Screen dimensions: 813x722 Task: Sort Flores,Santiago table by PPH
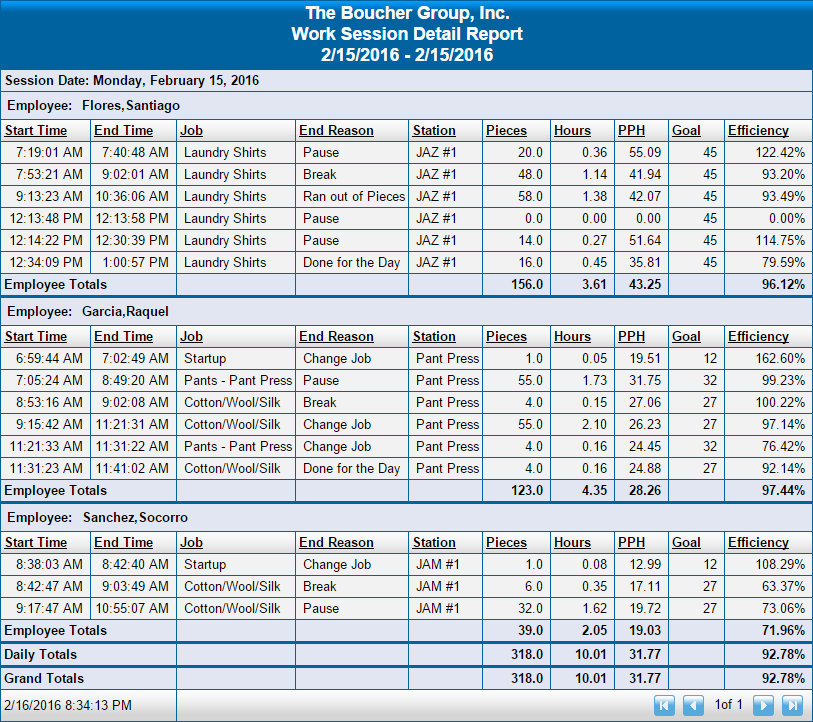point(632,131)
